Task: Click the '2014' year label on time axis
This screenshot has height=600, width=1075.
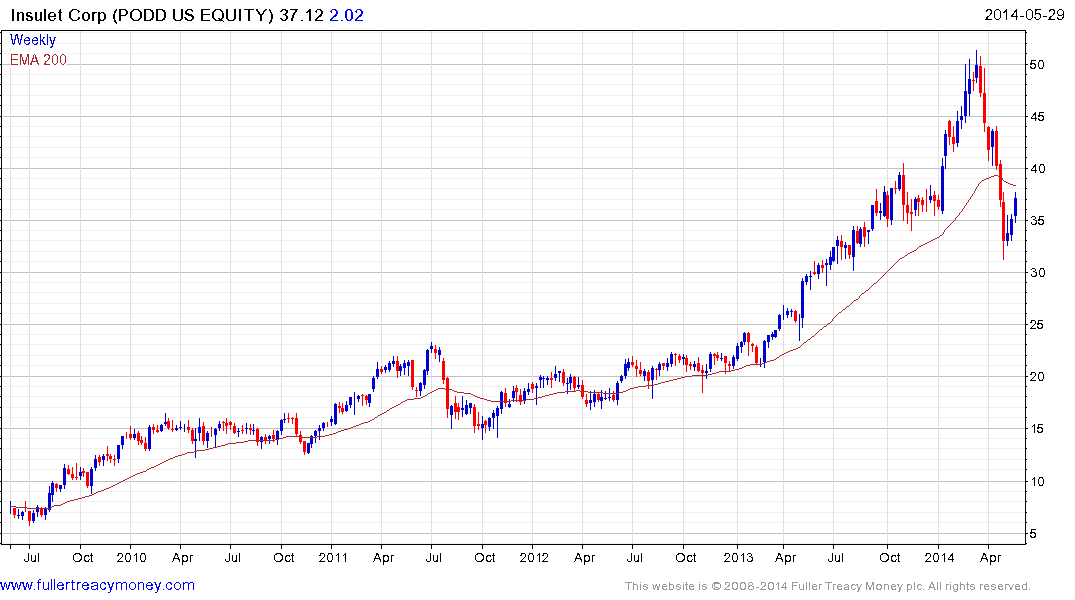Action: pyautogui.click(x=939, y=557)
